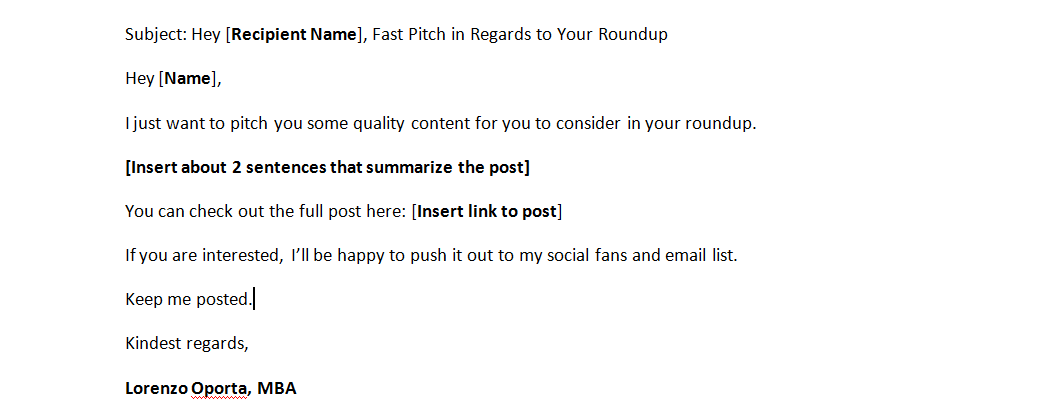
Task: Click the words quality content in pitch sentence
Action: point(412,124)
